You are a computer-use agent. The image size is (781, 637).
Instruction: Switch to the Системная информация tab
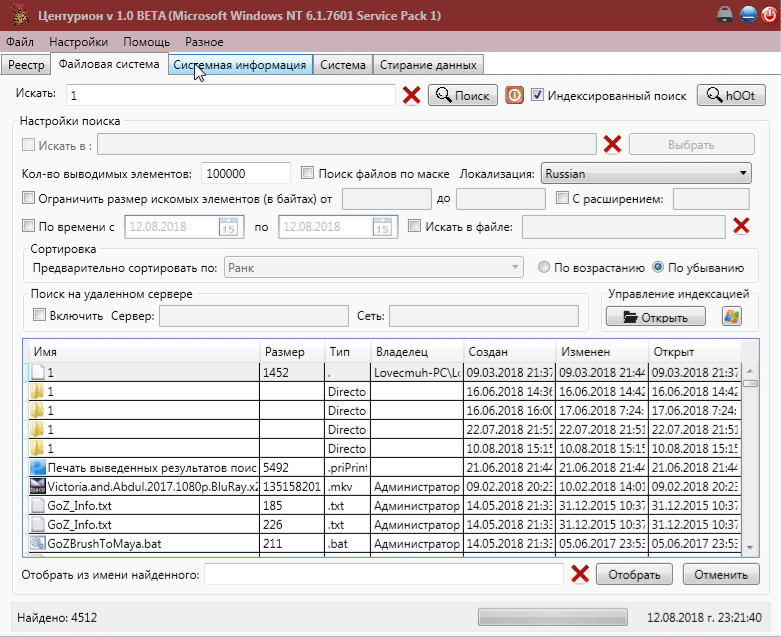[x=240, y=65]
